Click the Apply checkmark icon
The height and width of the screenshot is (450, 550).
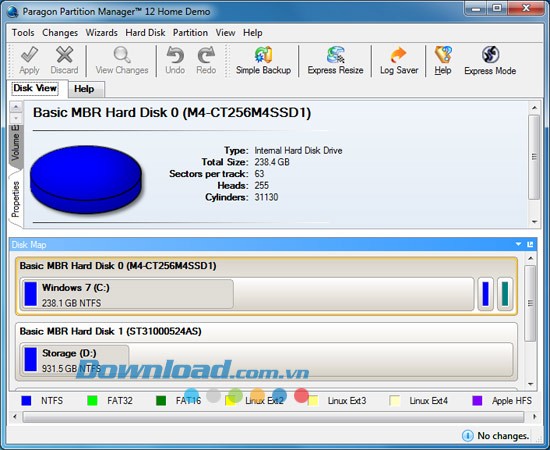(x=29, y=54)
